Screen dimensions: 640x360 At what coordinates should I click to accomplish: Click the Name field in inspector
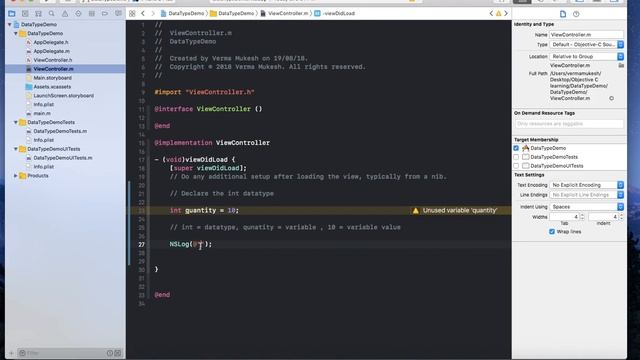click(x=587, y=35)
